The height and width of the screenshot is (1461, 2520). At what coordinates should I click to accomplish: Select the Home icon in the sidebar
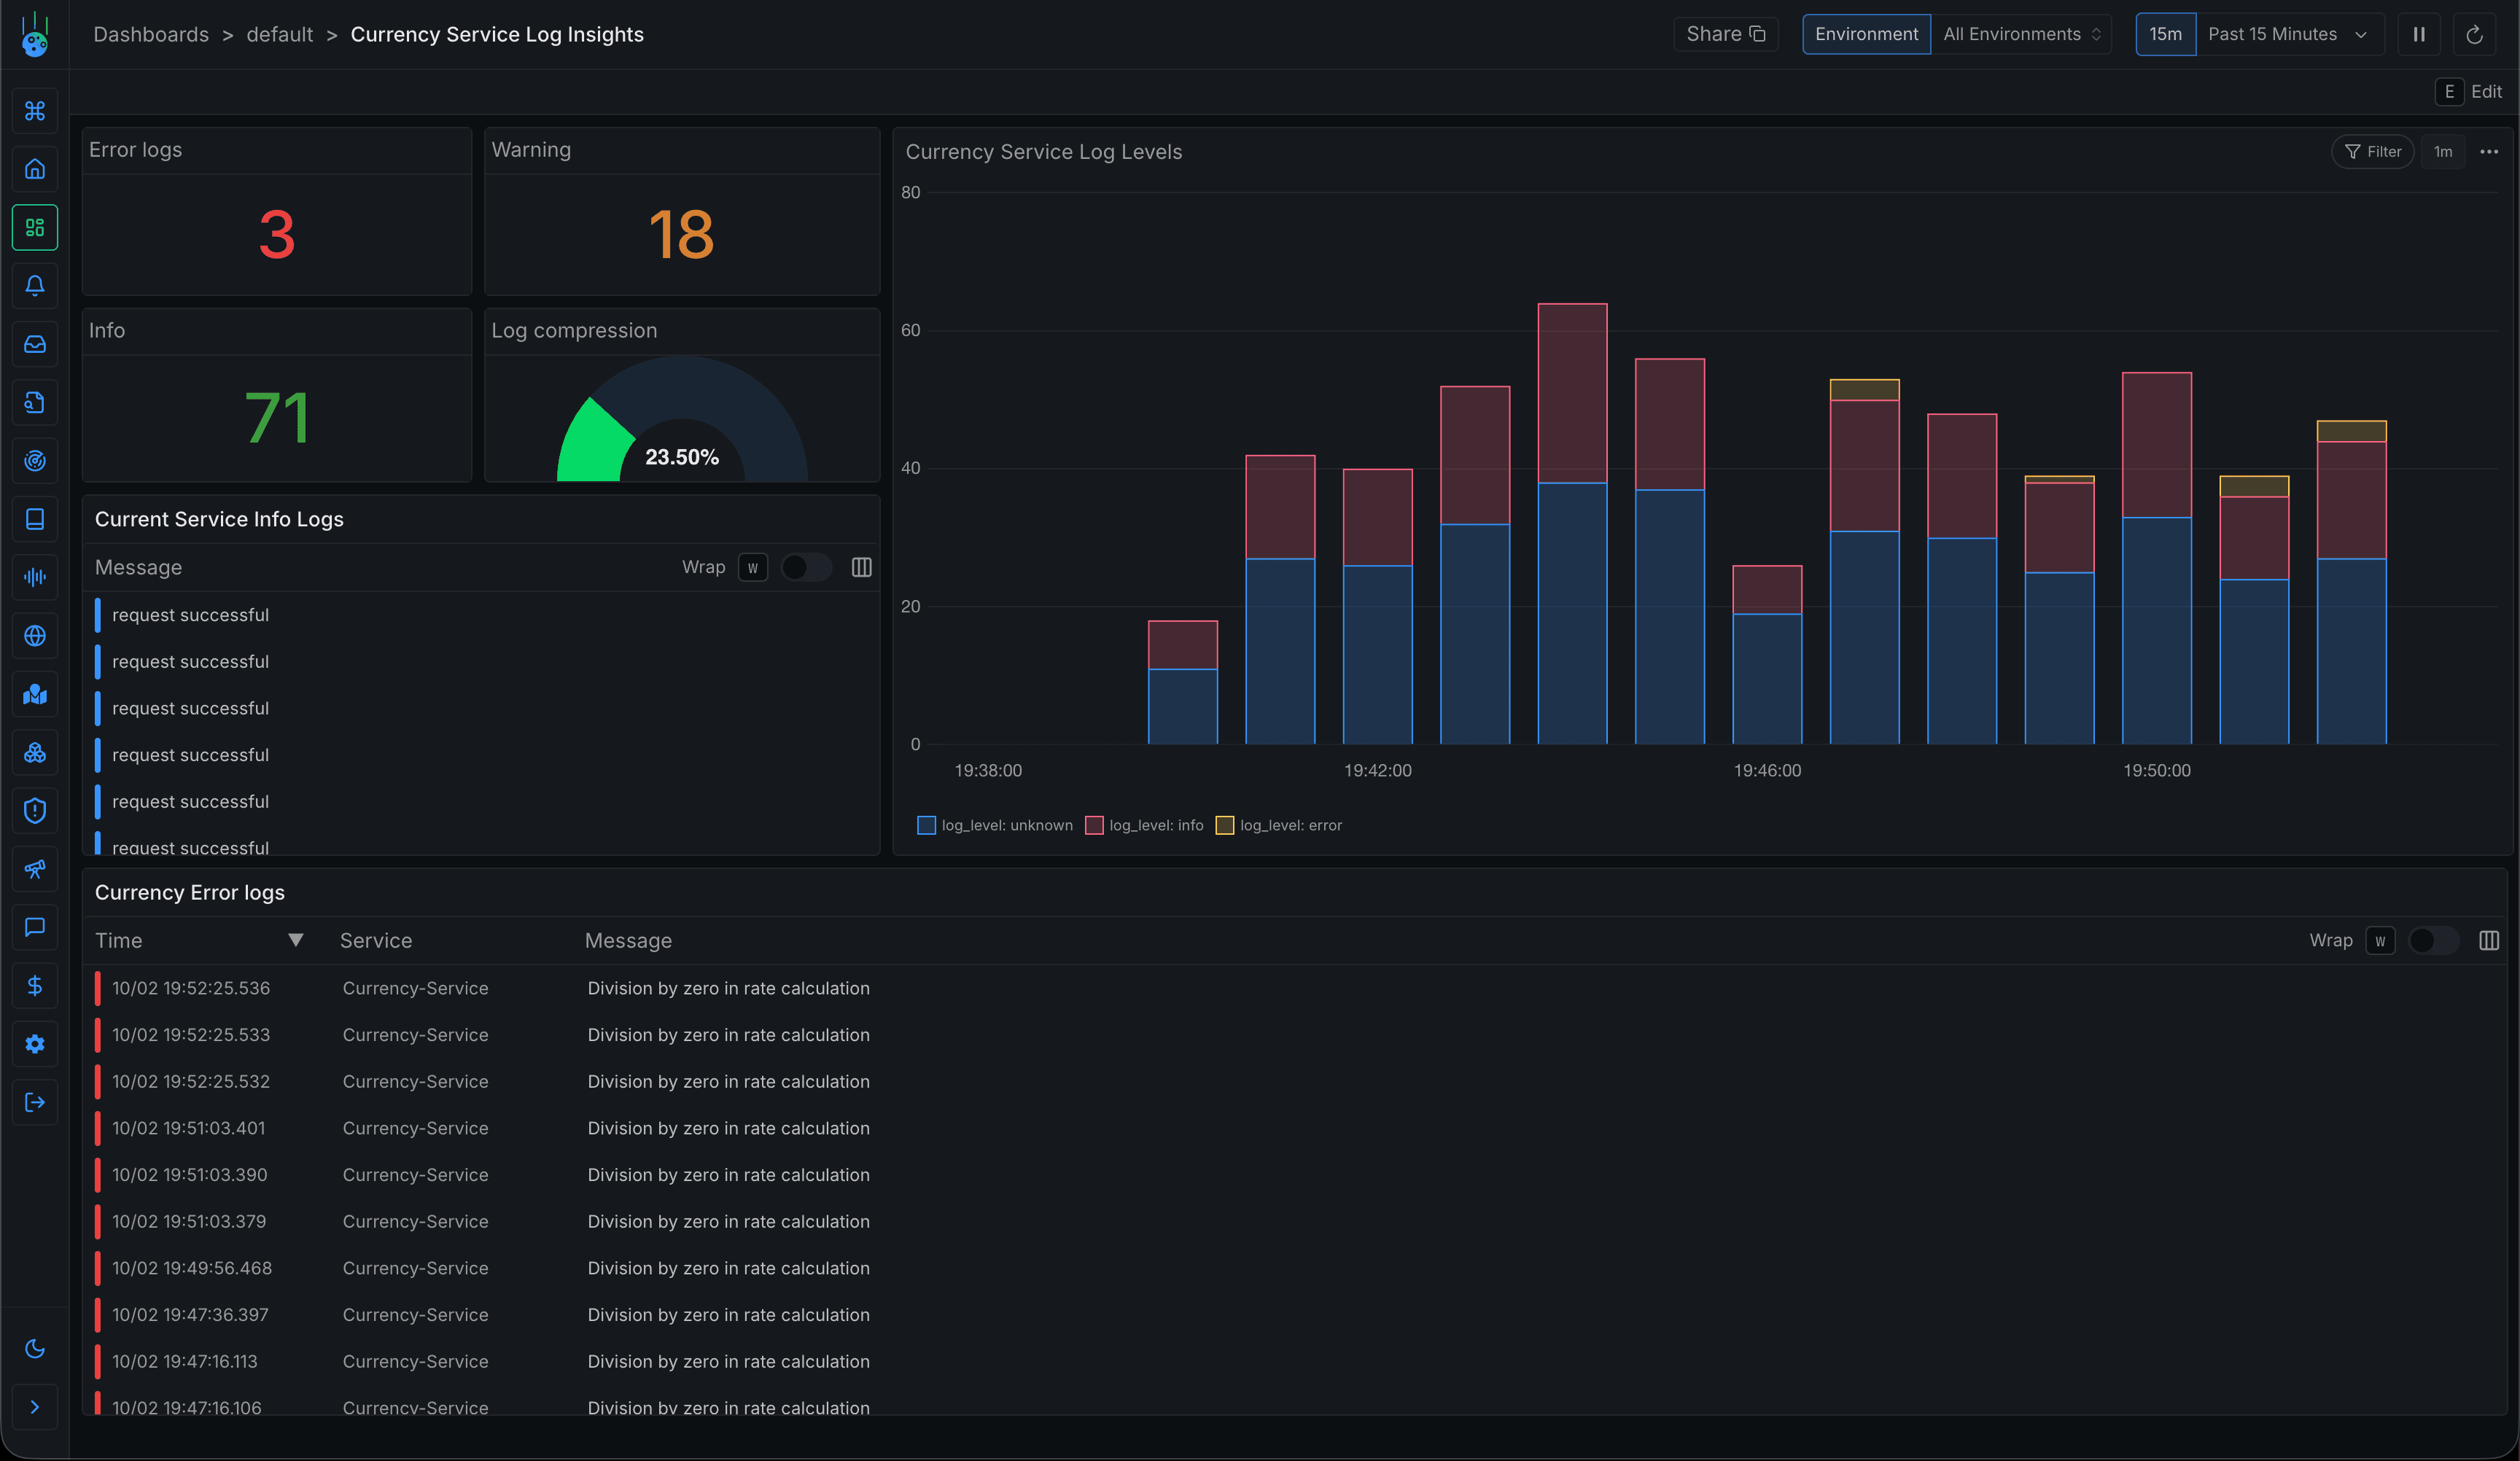click(35, 169)
